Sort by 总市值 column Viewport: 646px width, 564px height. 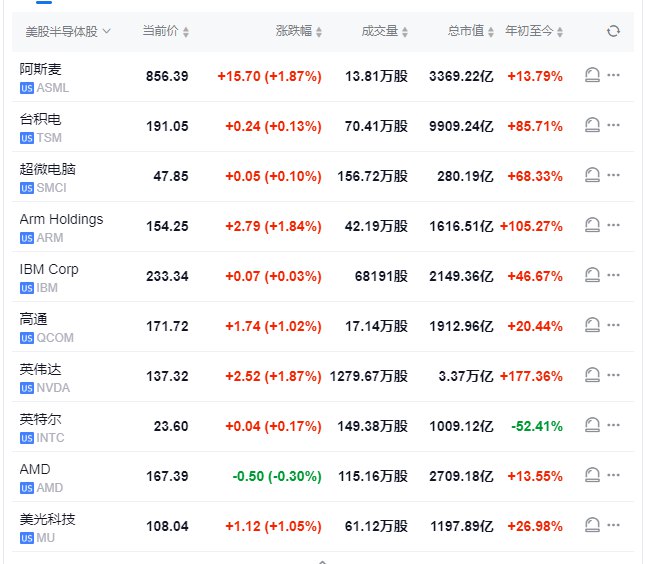471,31
